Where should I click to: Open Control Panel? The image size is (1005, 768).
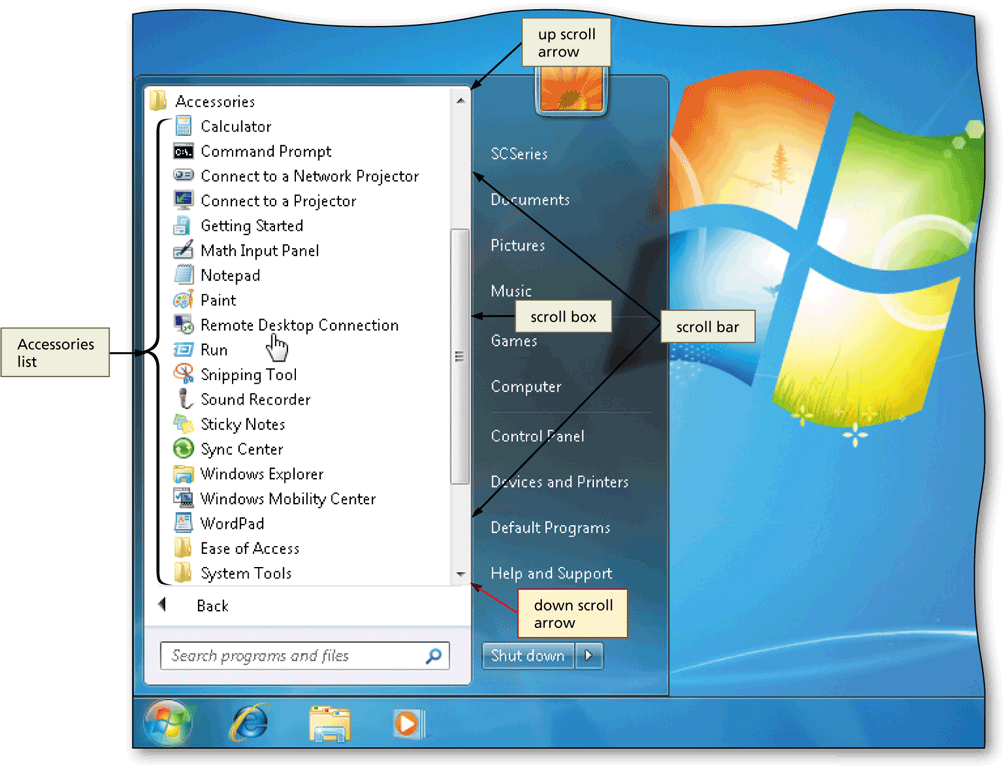click(x=538, y=437)
